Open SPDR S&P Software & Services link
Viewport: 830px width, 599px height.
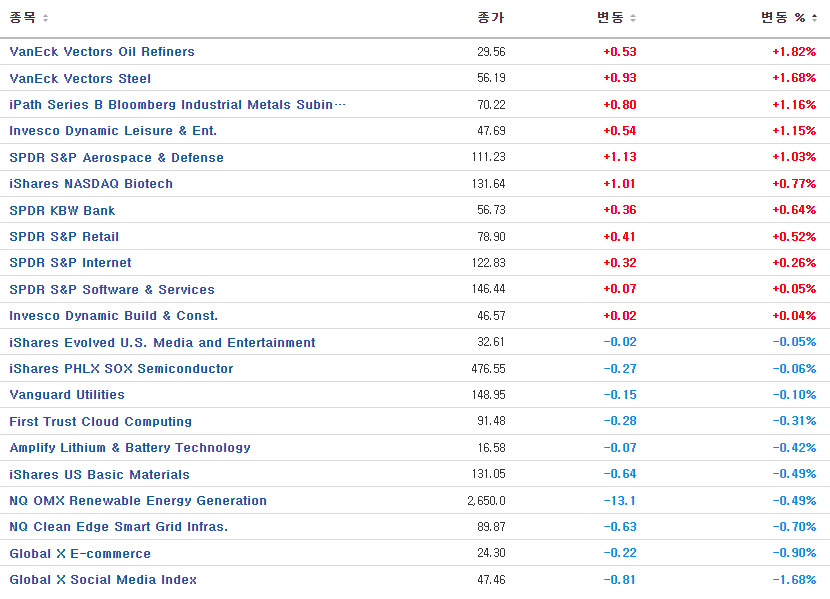click(112, 289)
